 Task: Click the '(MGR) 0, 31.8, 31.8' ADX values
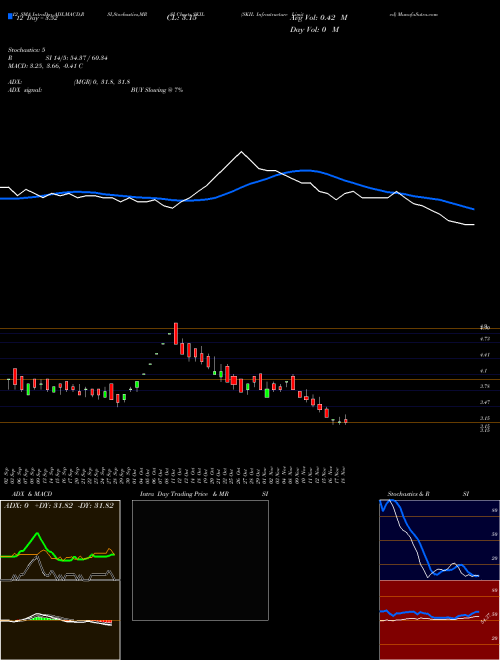coord(101,82)
